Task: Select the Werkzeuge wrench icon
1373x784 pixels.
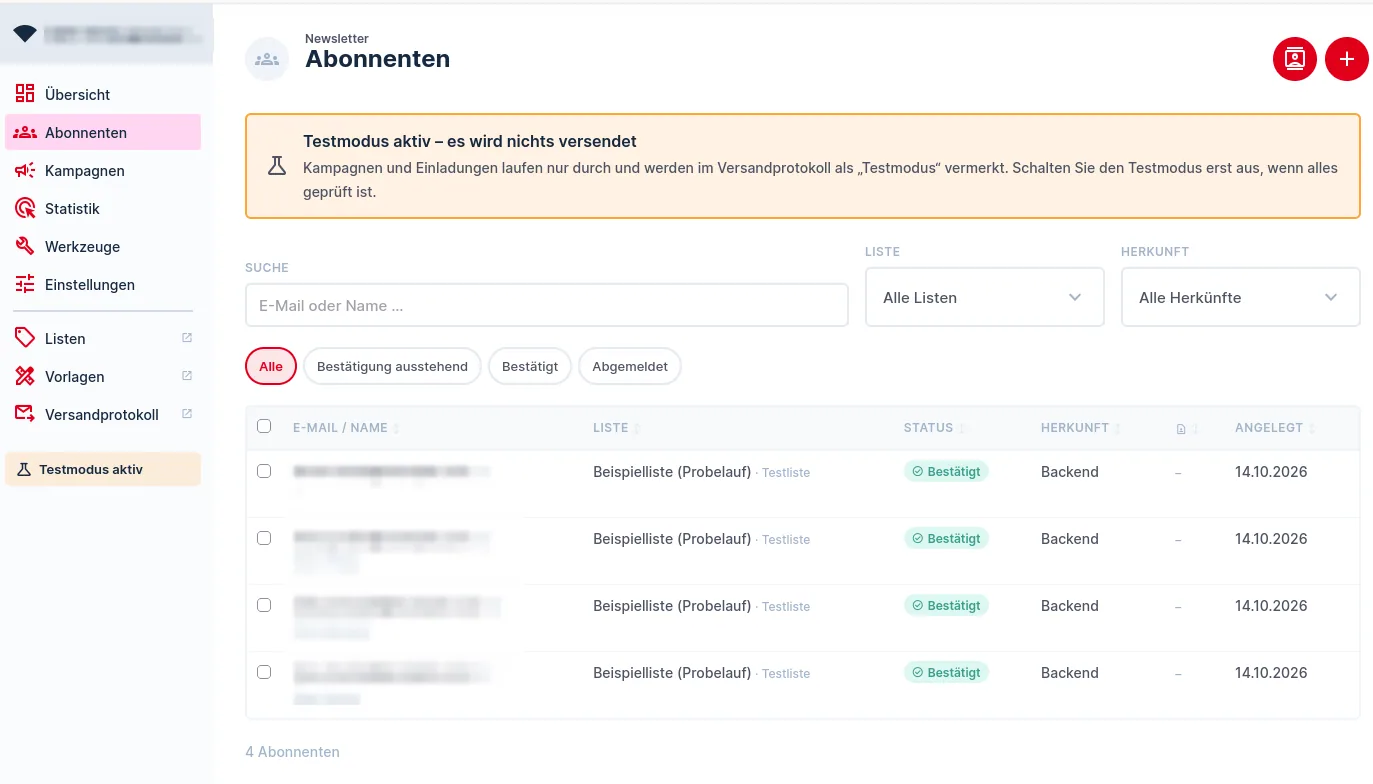Action: click(25, 246)
